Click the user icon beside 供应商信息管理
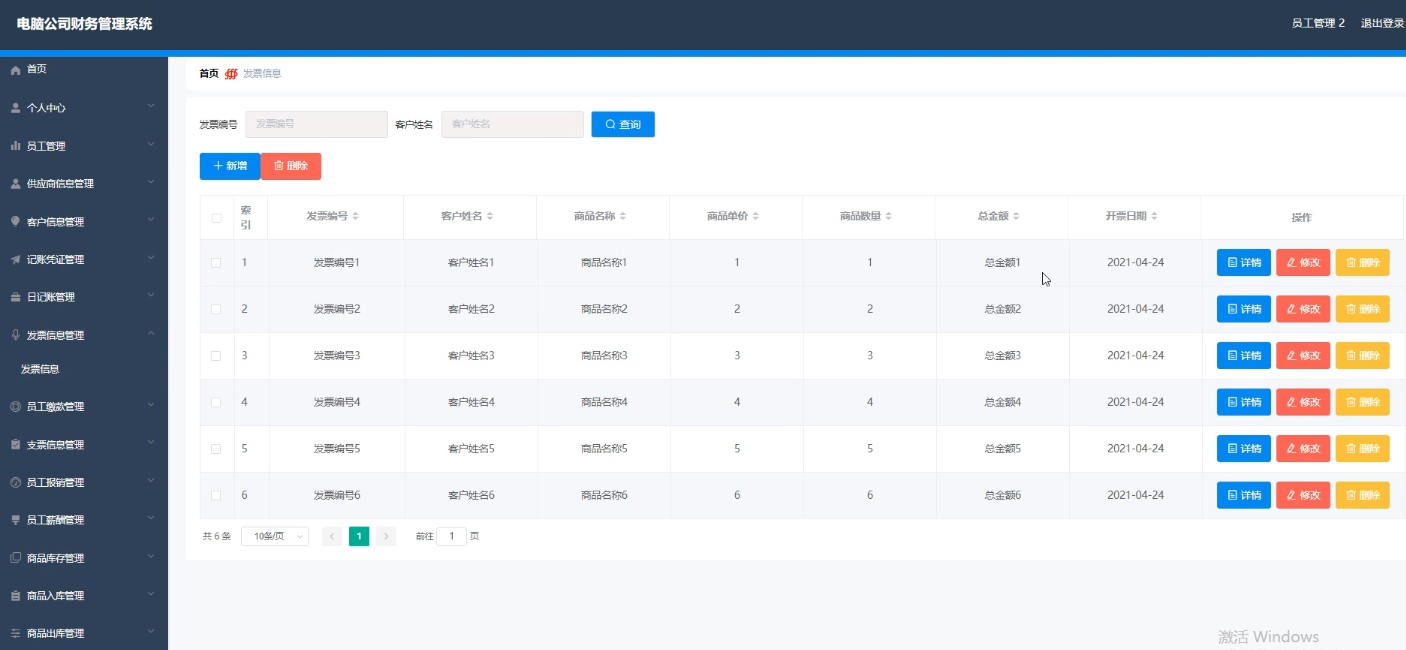This screenshot has width=1406, height=650. (15, 184)
